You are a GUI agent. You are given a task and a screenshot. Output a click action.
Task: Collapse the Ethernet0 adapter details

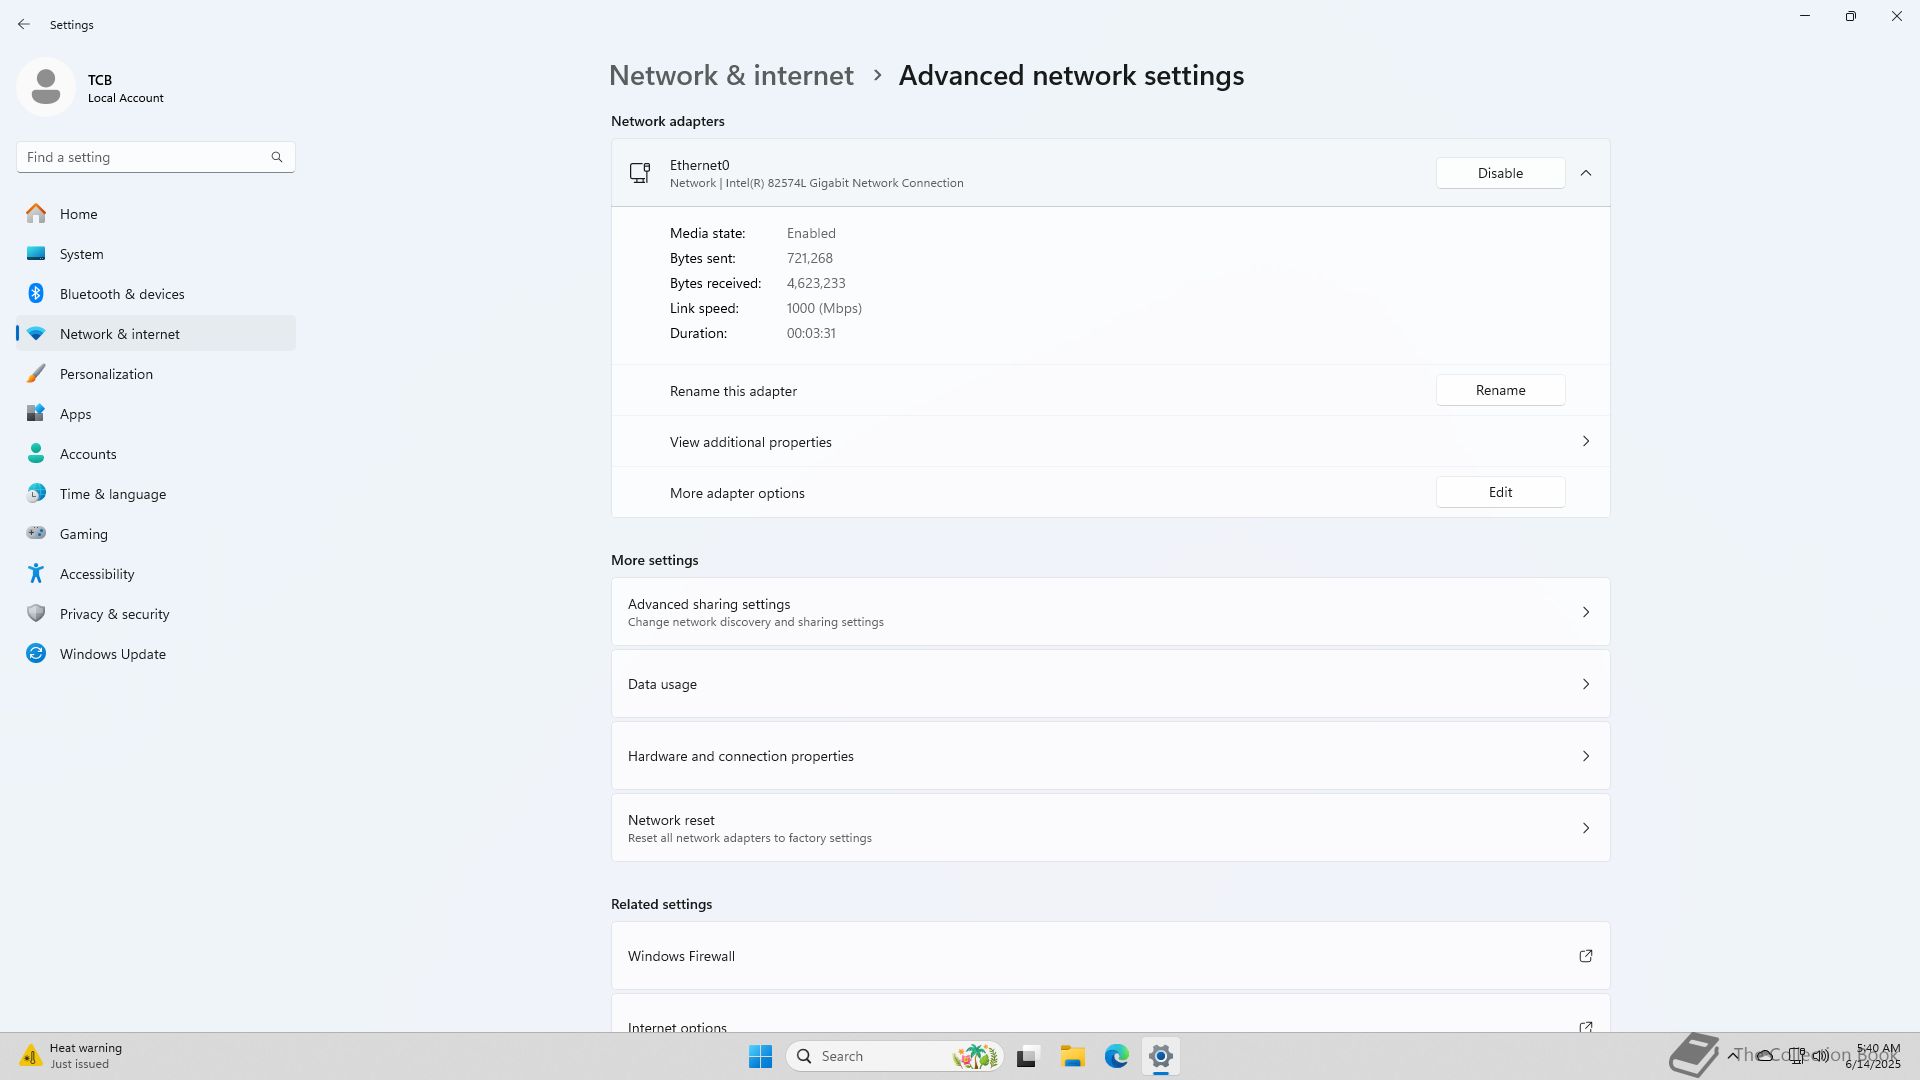[x=1585, y=173]
